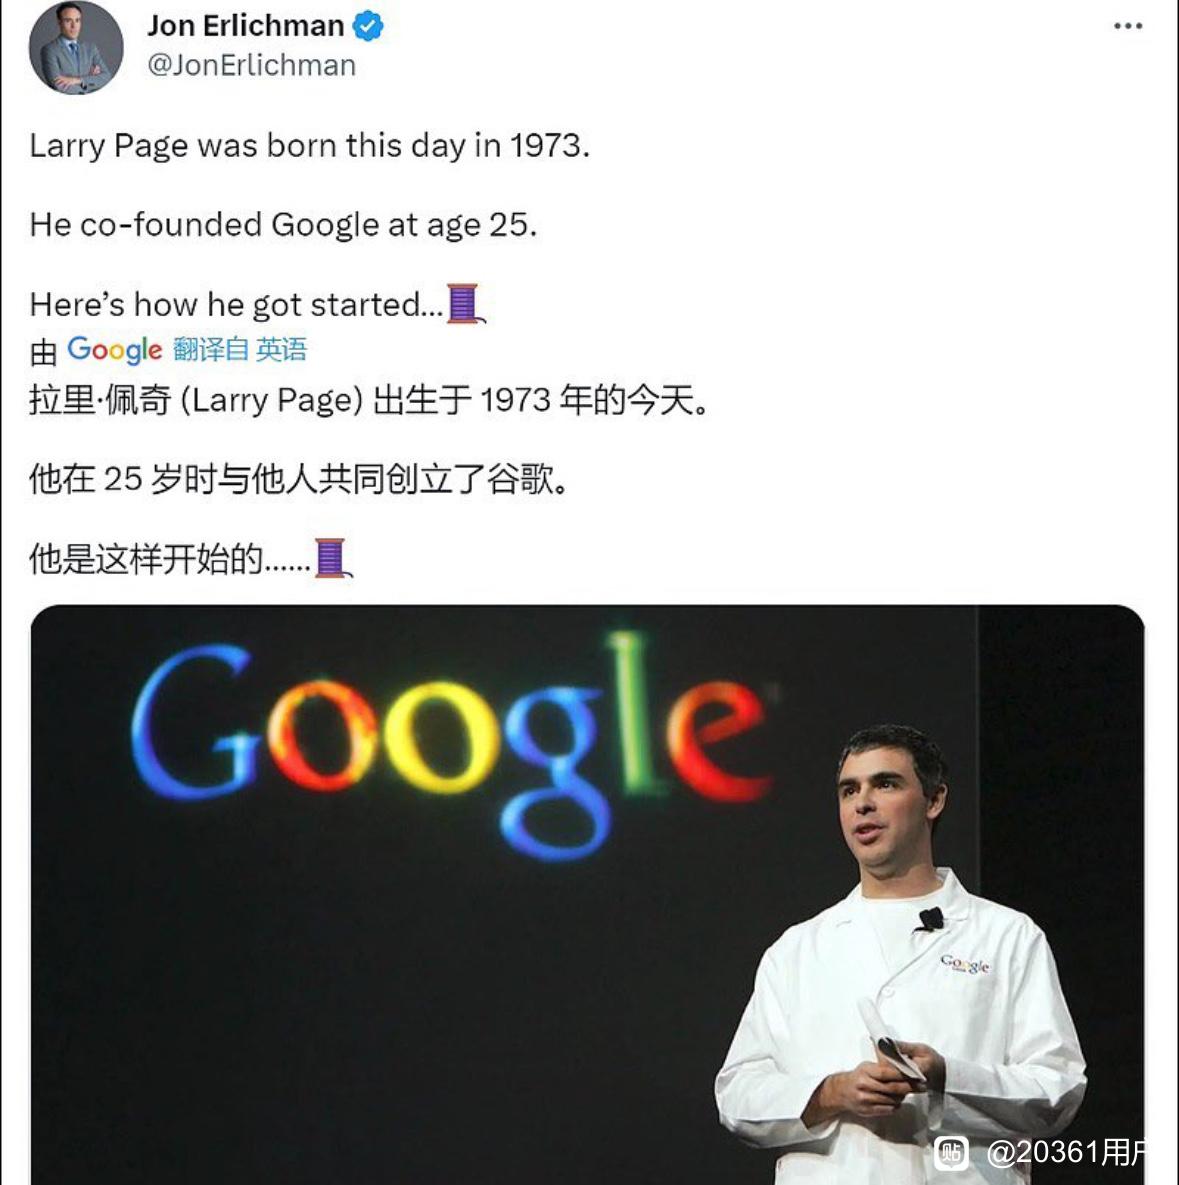Open Jon Erlichman's profile avatar
Image resolution: width=1179 pixels, height=1185 pixels.
coord(76,47)
